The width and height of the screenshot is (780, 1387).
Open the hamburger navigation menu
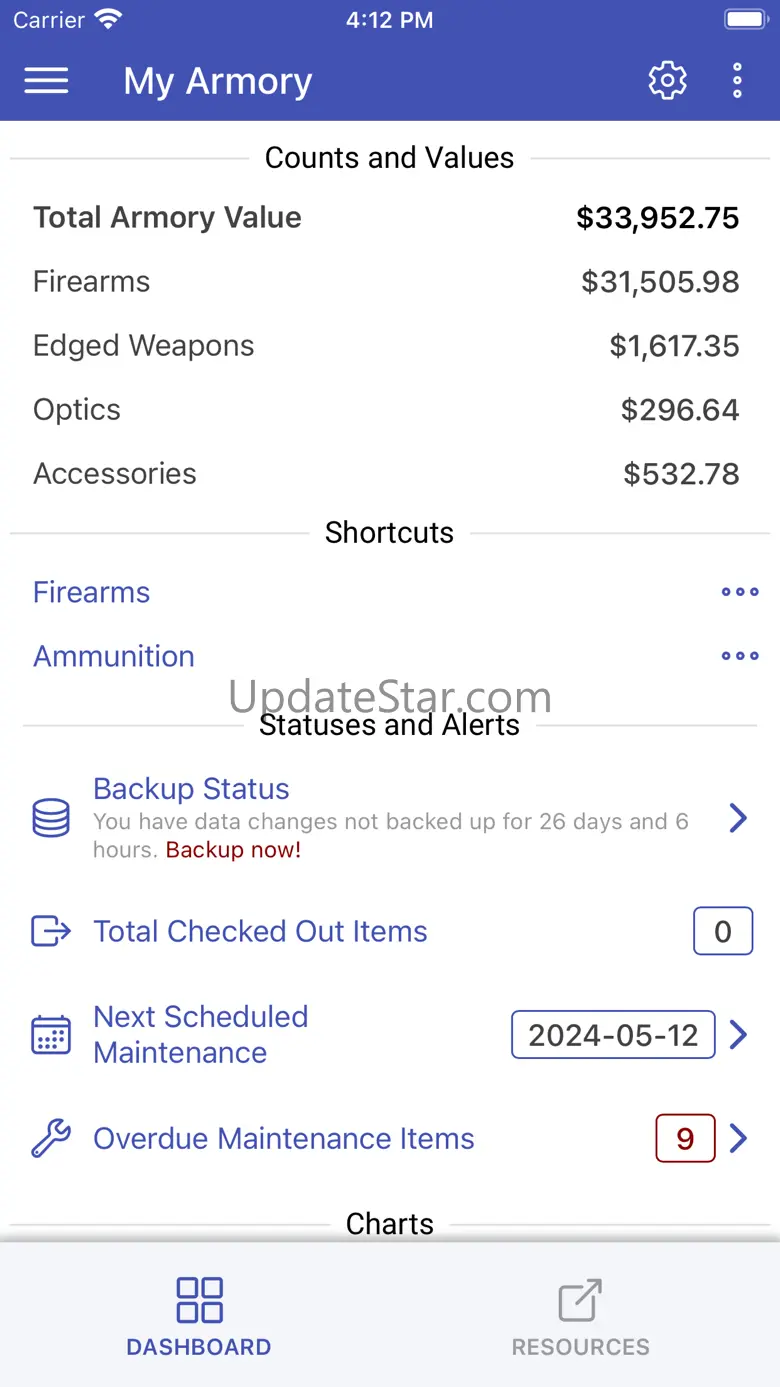(46, 81)
